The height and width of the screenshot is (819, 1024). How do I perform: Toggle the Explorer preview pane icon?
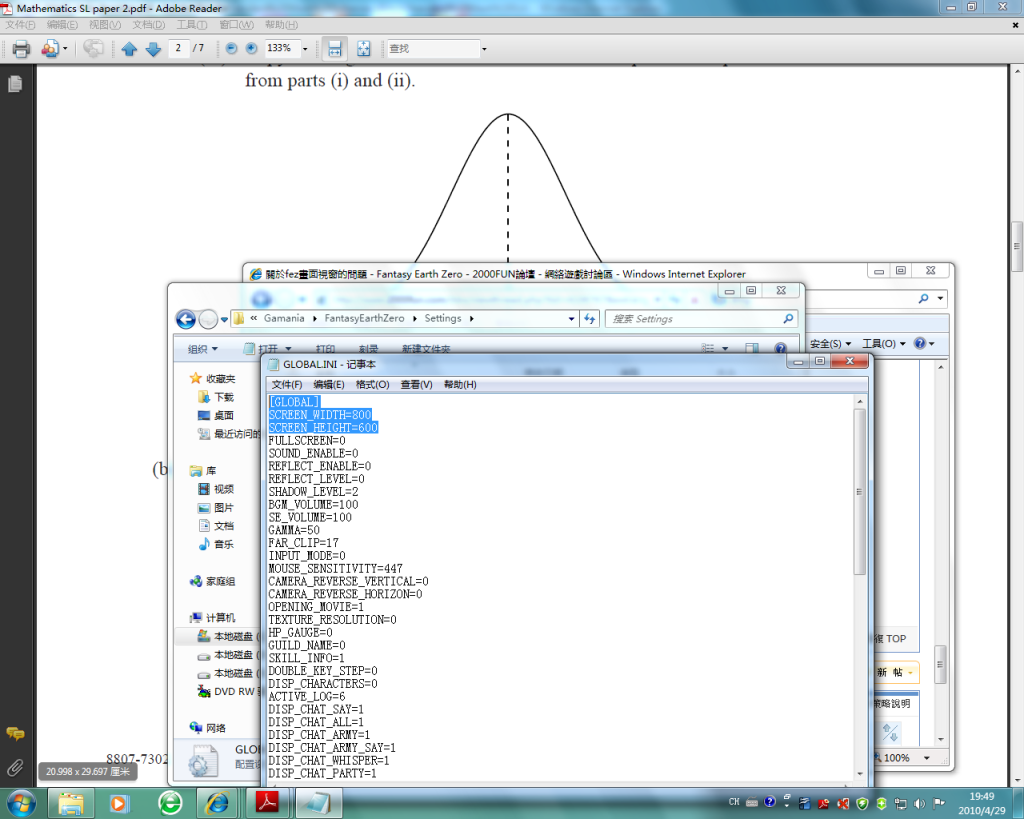[x=752, y=348]
